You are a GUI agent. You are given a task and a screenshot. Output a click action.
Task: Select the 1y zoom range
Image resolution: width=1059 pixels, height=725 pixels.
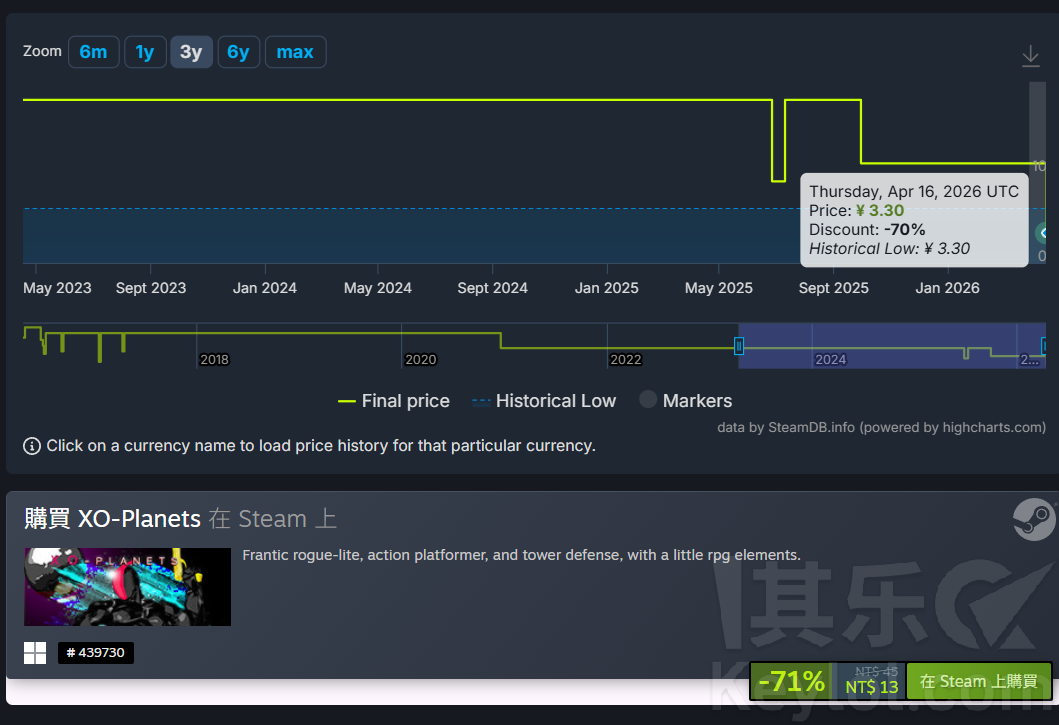[145, 52]
